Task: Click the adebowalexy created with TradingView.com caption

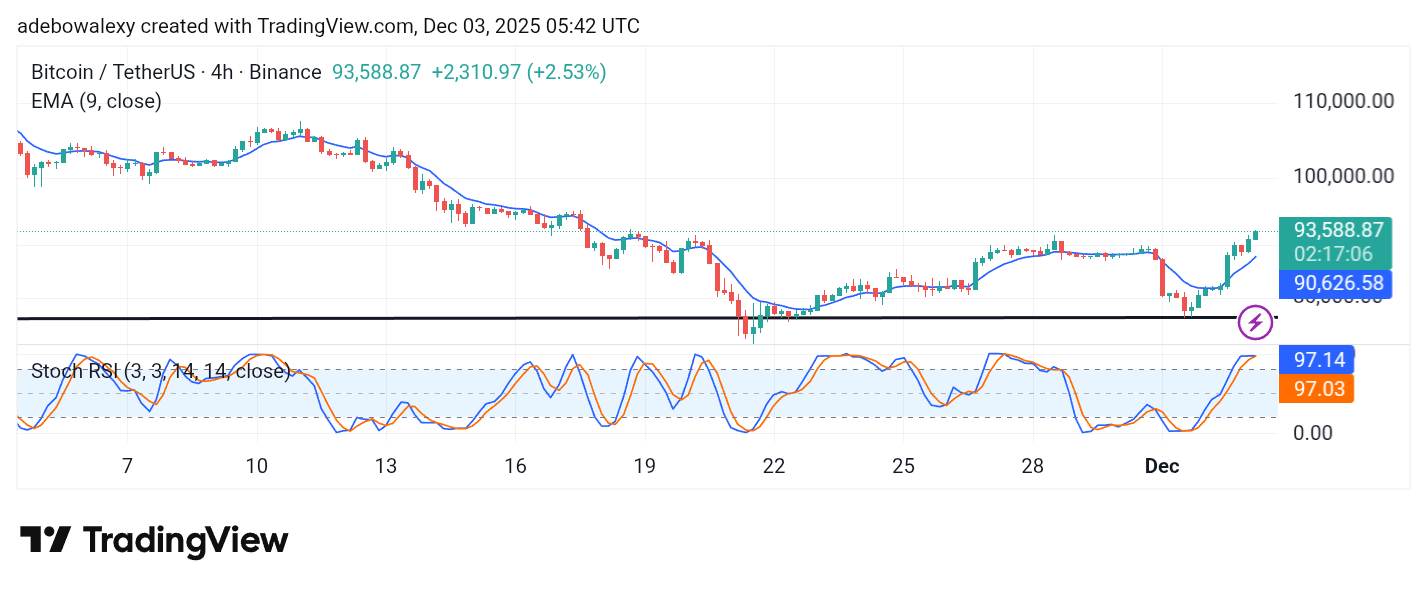Action: tap(328, 27)
